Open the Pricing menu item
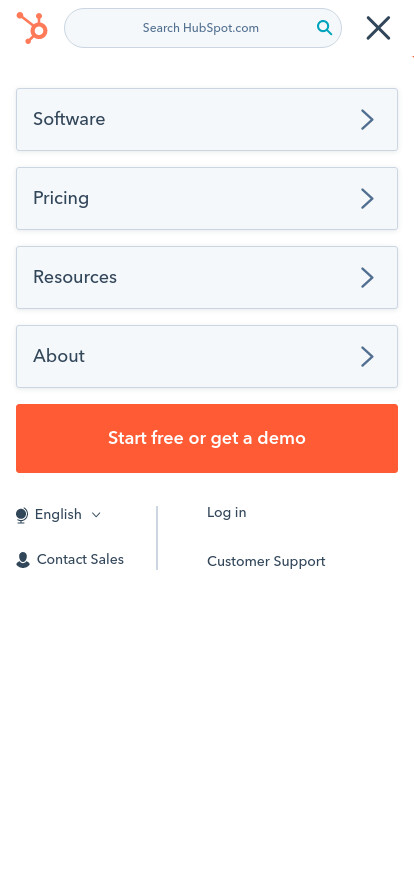This screenshot has height=896, width=414. [x=207, y=198]
